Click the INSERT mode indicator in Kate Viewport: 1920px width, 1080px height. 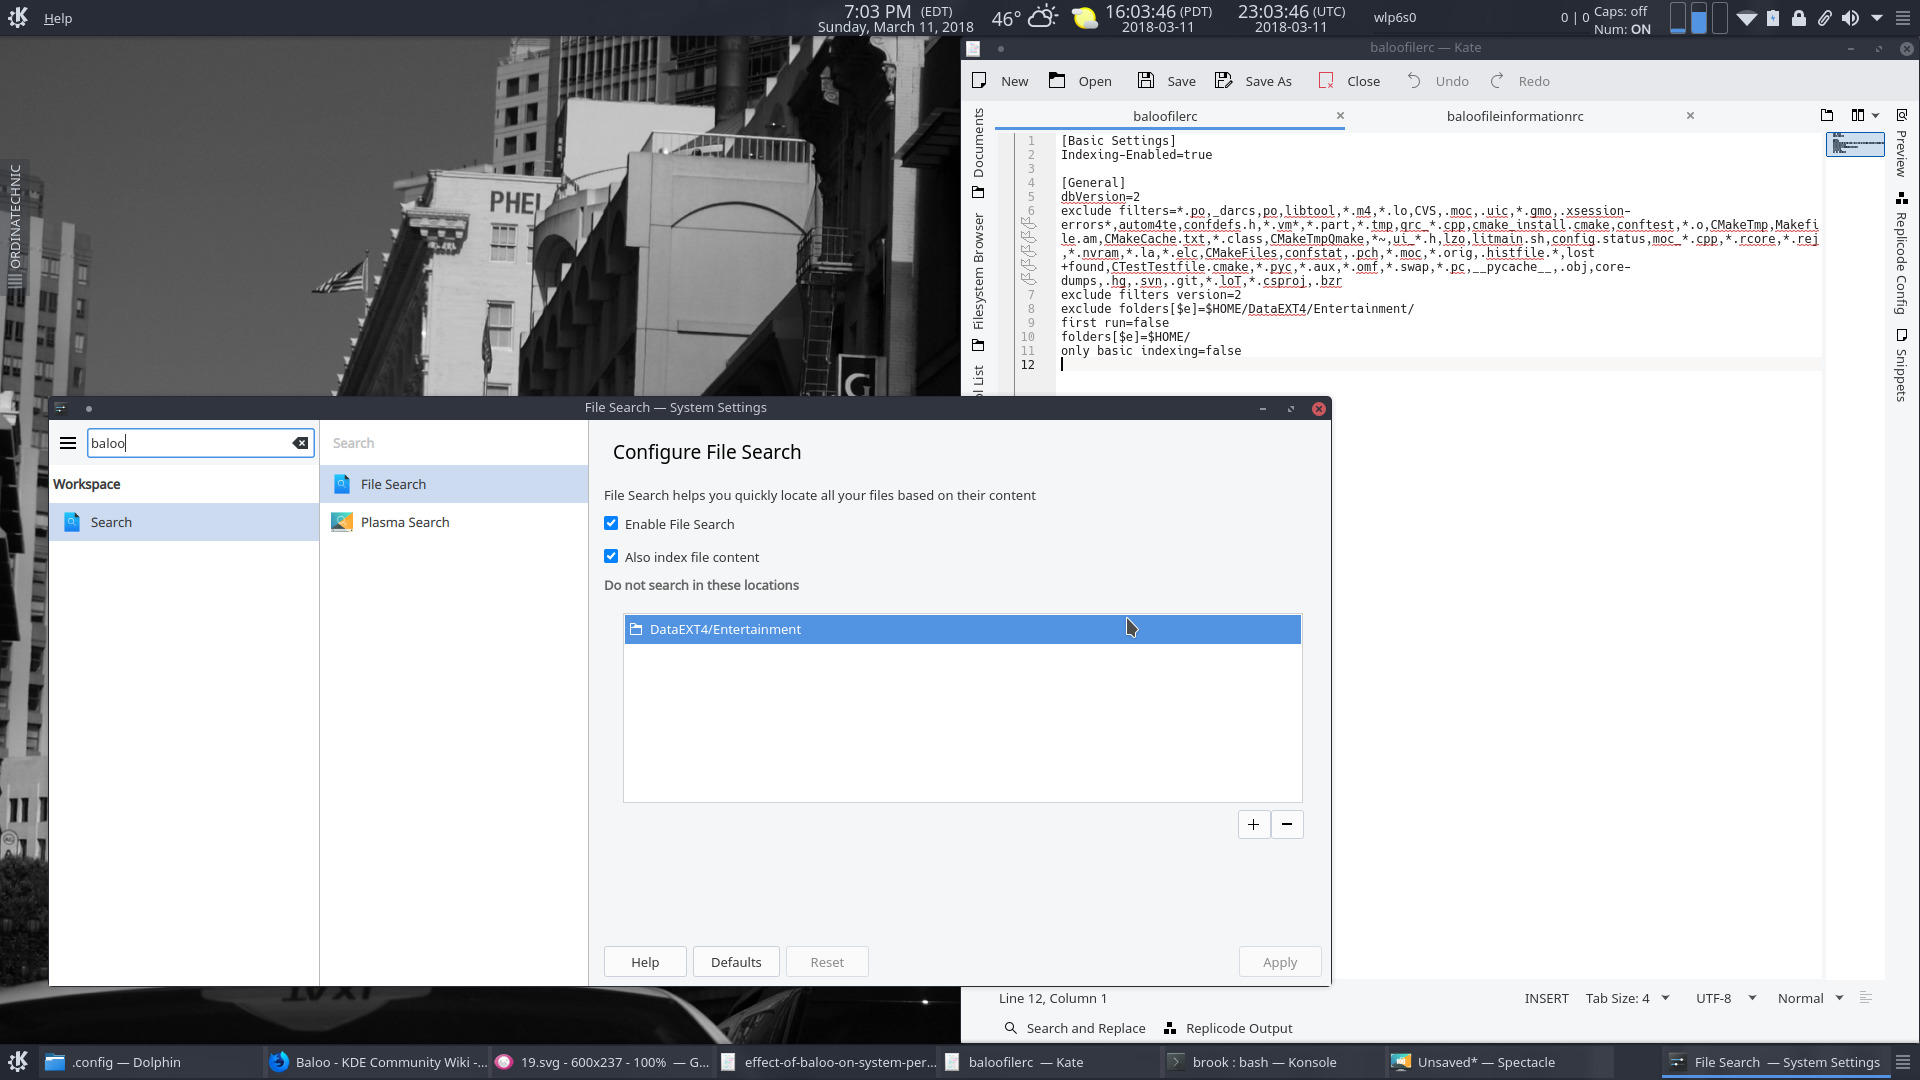(1546, 998)
